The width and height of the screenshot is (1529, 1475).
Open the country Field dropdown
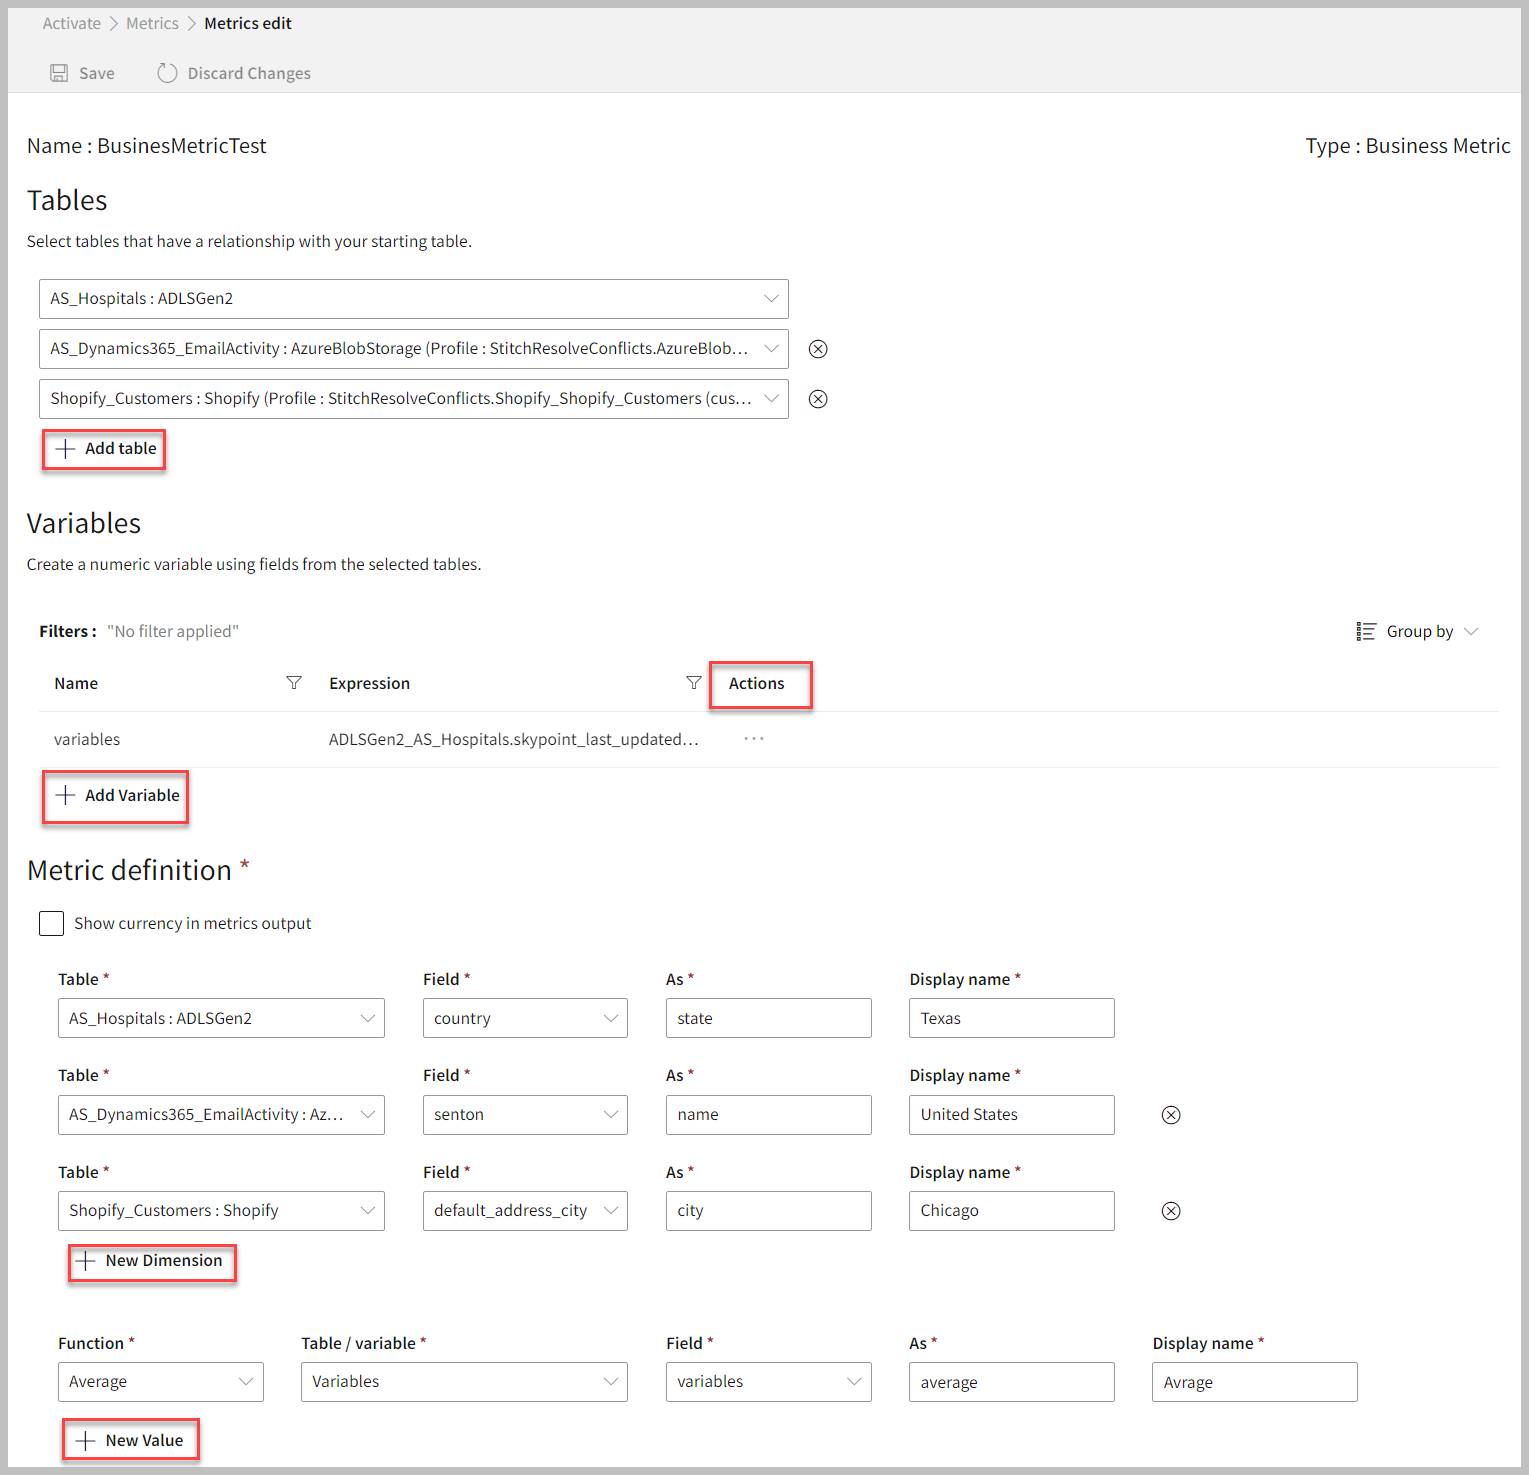pyautogui.click(x=525, y=1018)
